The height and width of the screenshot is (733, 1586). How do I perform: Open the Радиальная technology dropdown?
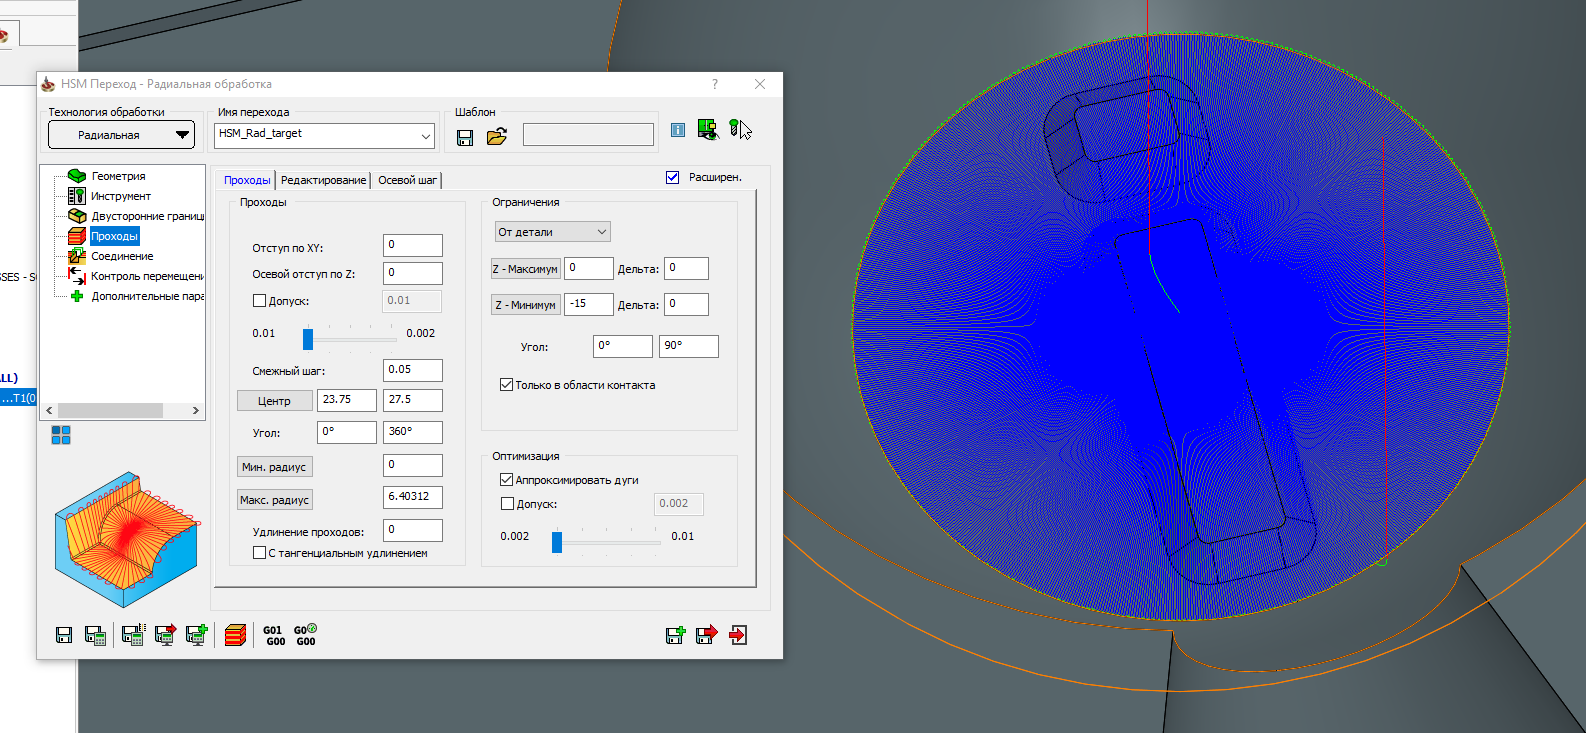(x=121, y=135)
